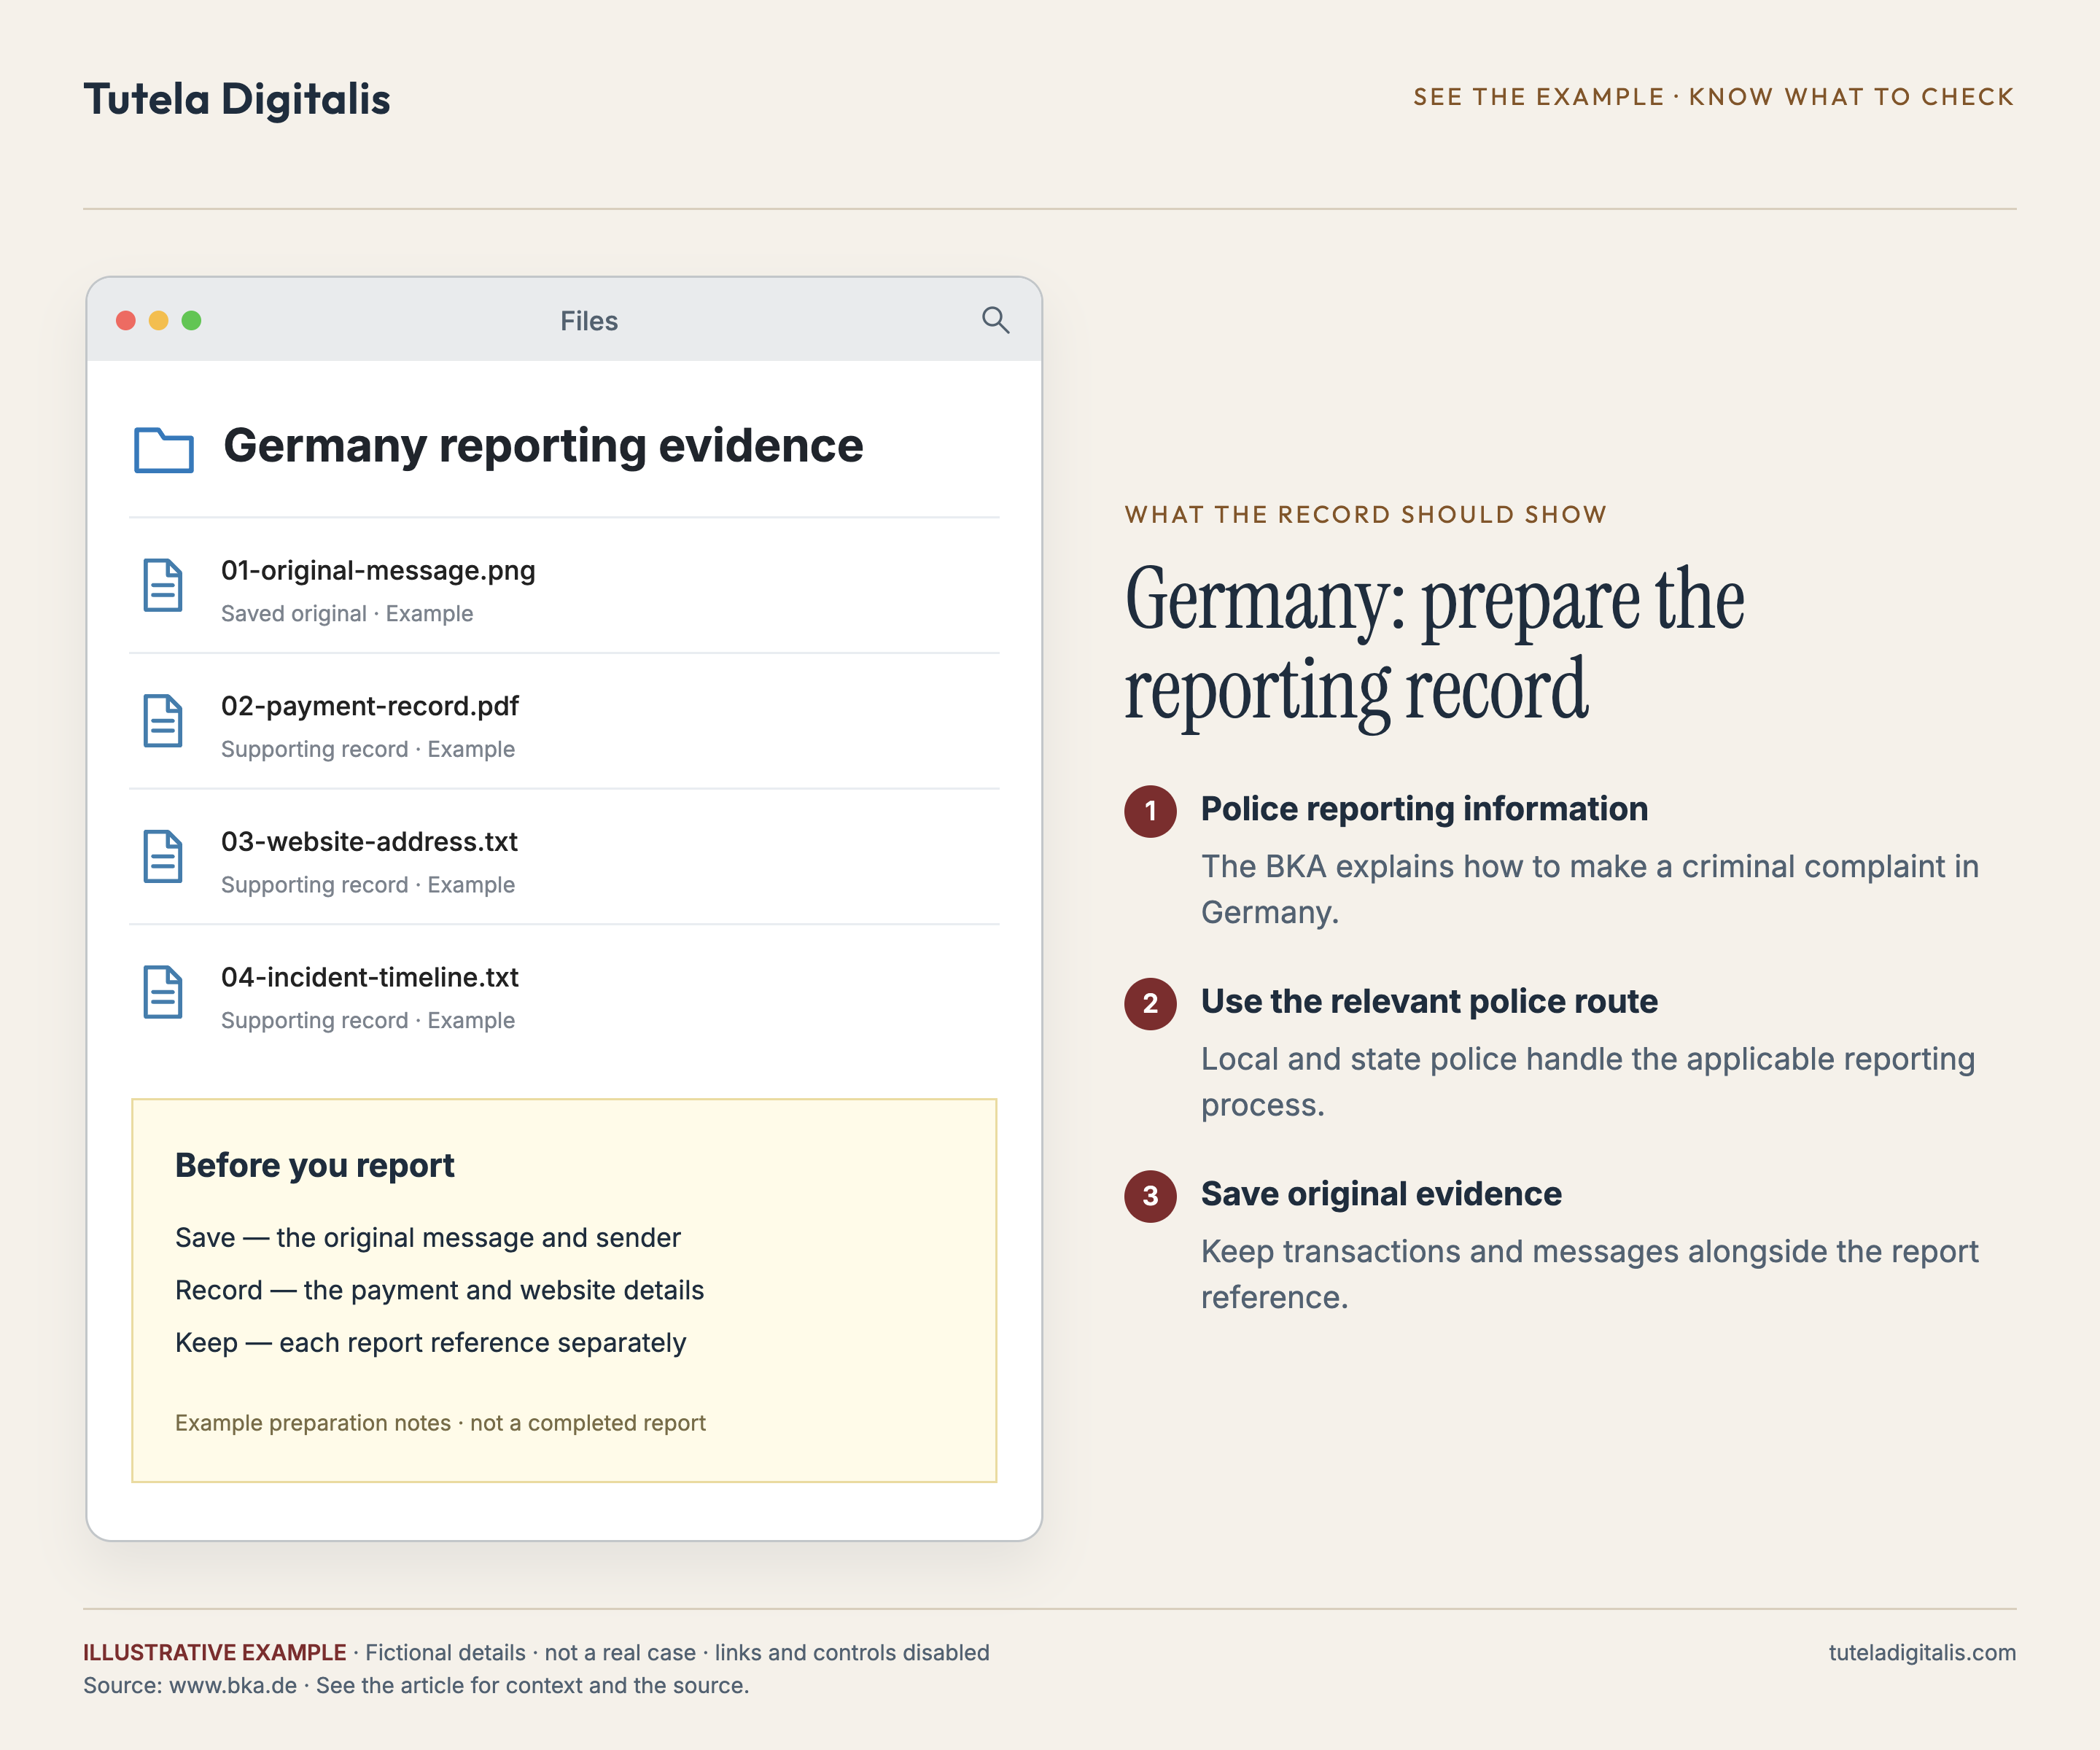Click 'Save — the original message and sender'
Image resolution: width=2100 pixels, height=1750 pixels.
pos(428,1238)
